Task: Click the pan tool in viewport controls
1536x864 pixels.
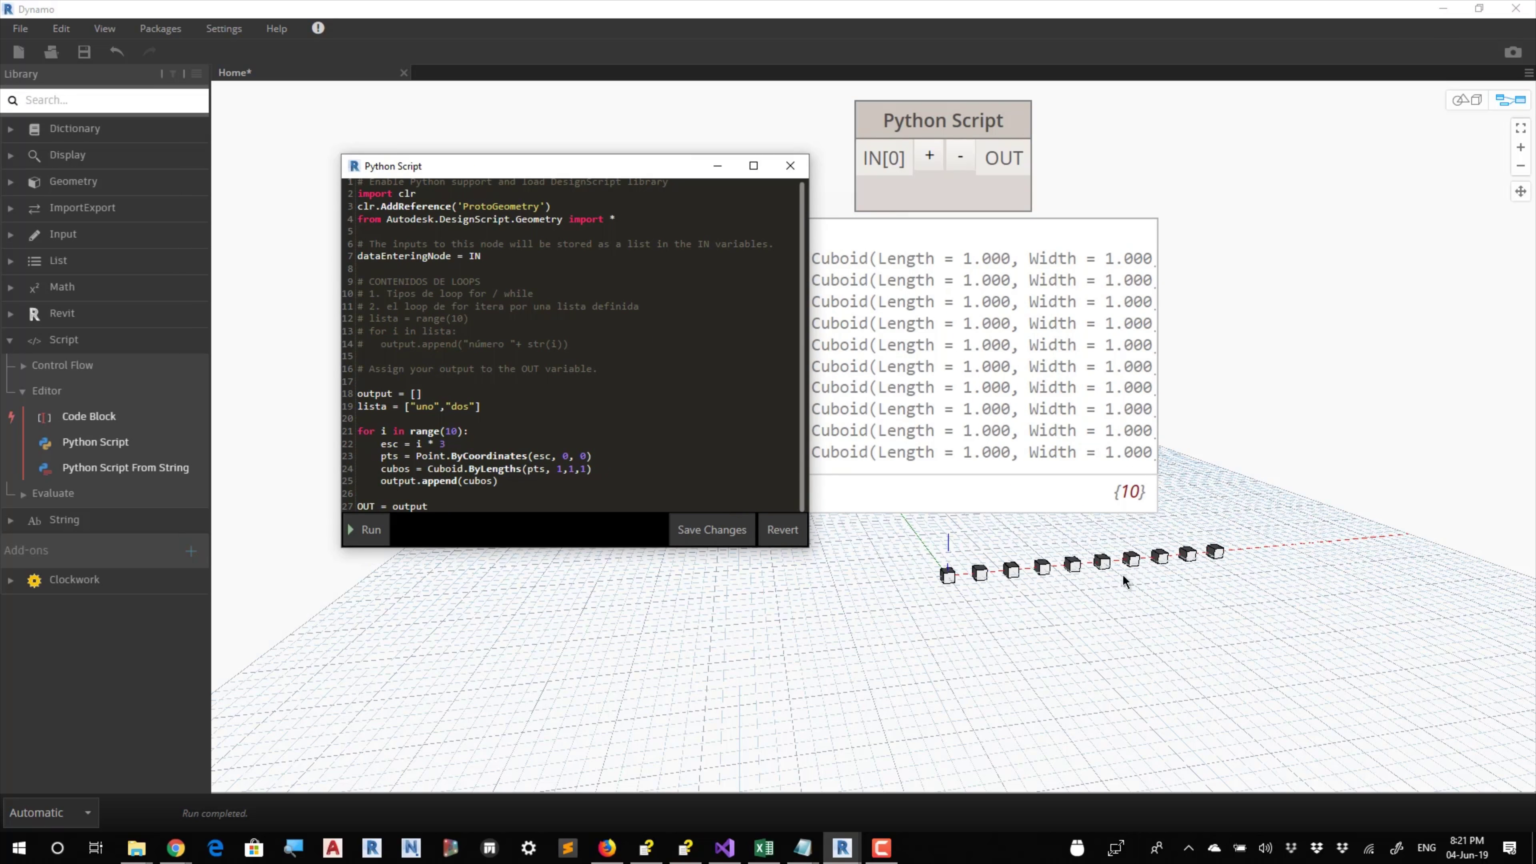Action: point(1520,190)
